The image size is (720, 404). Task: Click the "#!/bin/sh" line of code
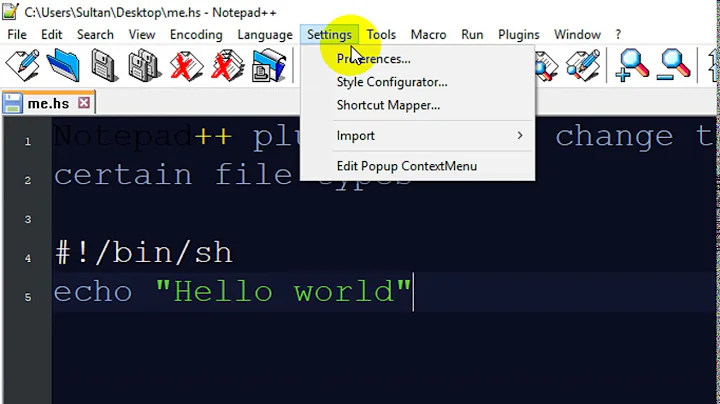tap(144, 252)
